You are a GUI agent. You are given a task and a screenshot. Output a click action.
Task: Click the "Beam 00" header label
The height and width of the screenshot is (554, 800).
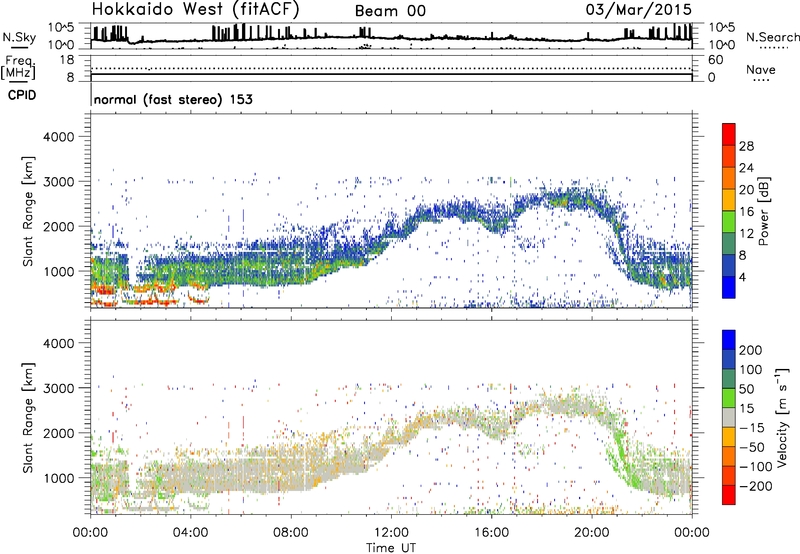point(390,11)
